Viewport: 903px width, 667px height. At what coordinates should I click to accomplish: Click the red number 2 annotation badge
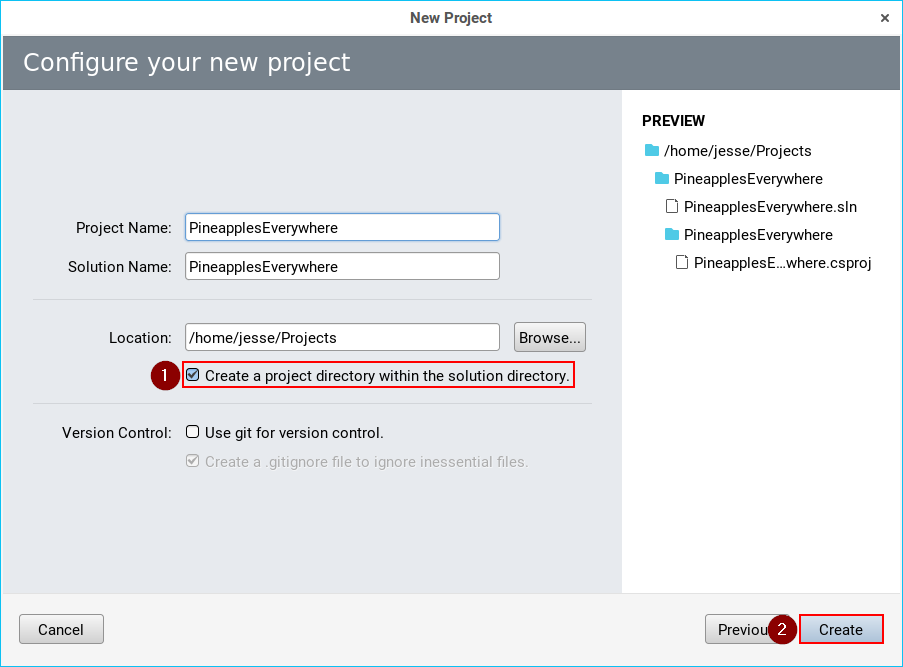click(x=783, y=629)
